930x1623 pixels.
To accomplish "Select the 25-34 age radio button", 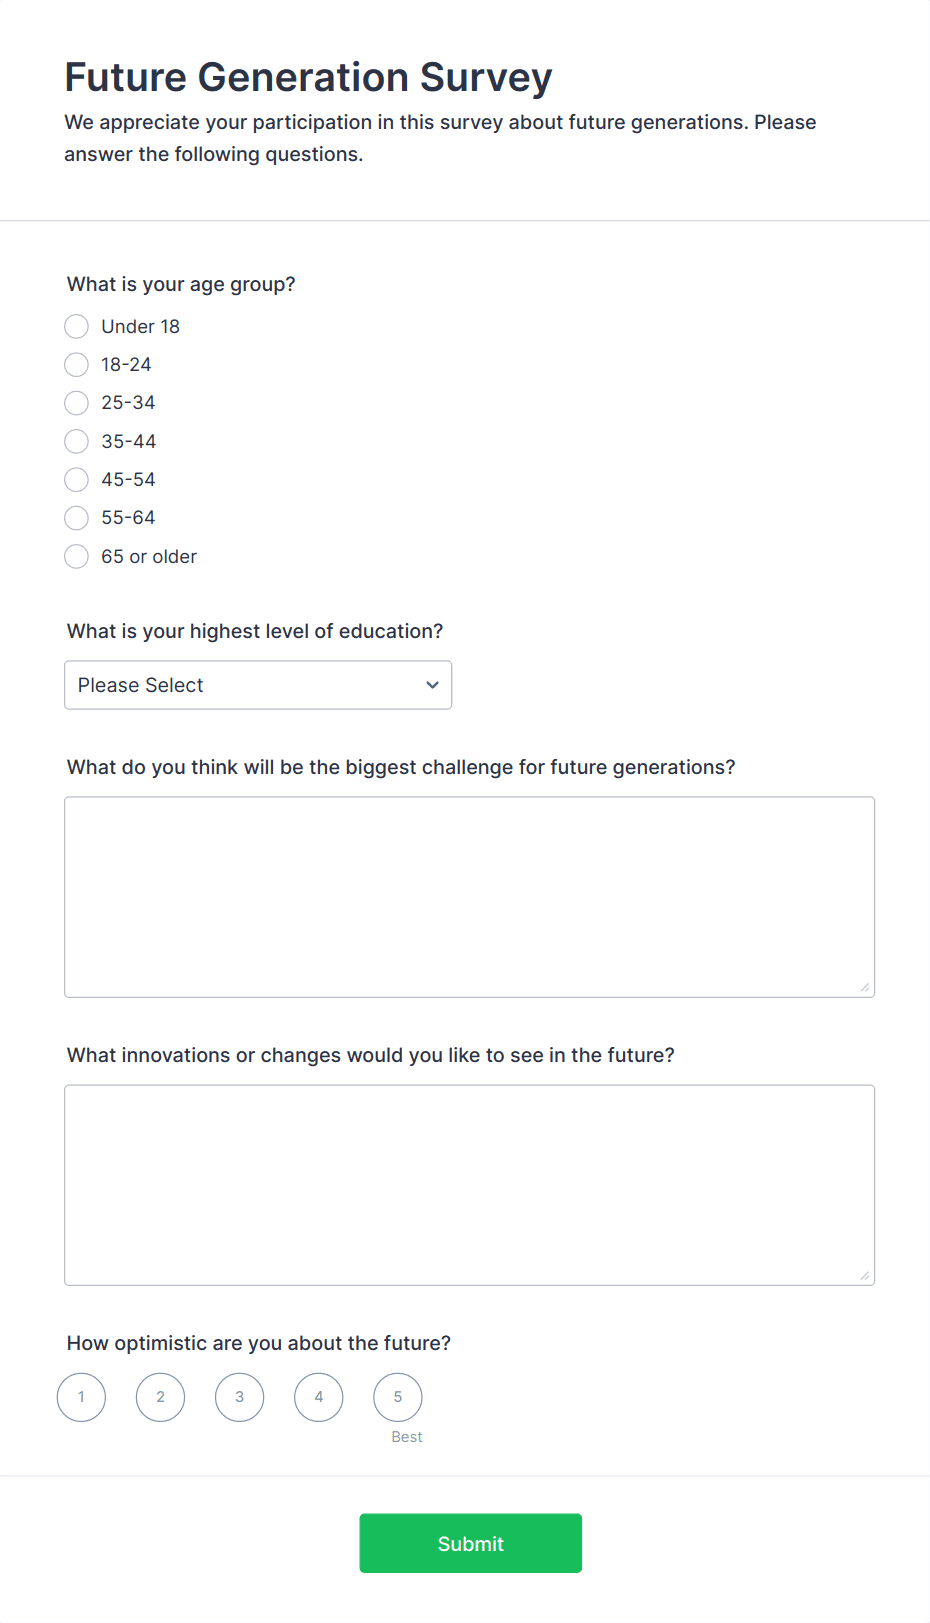I will pyautogui.click(x=77, y=403).
